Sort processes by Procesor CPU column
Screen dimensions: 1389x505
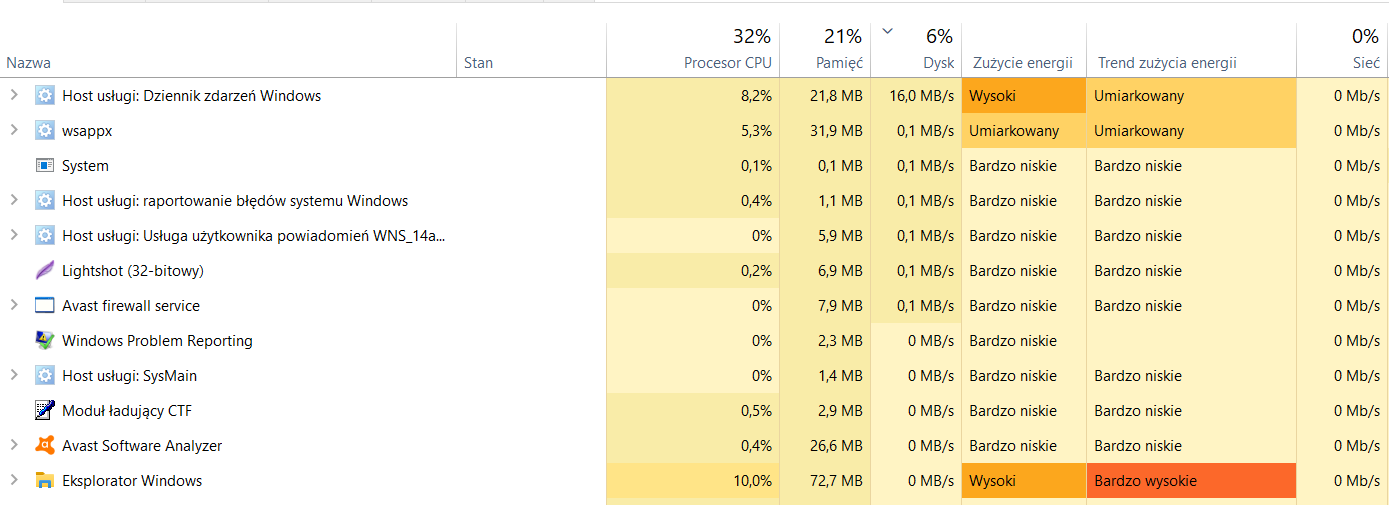(x=727, y=62)
